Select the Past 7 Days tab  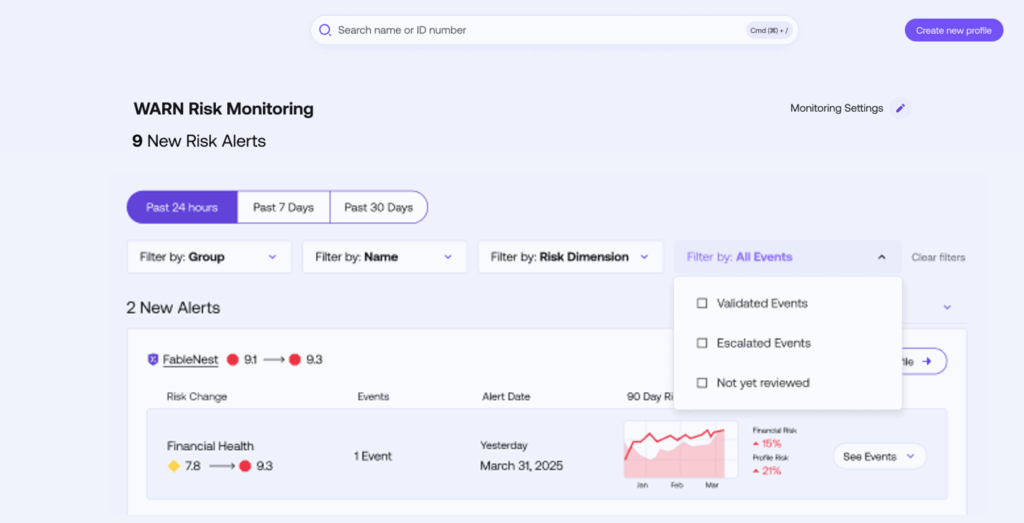[x=283, y=208]
